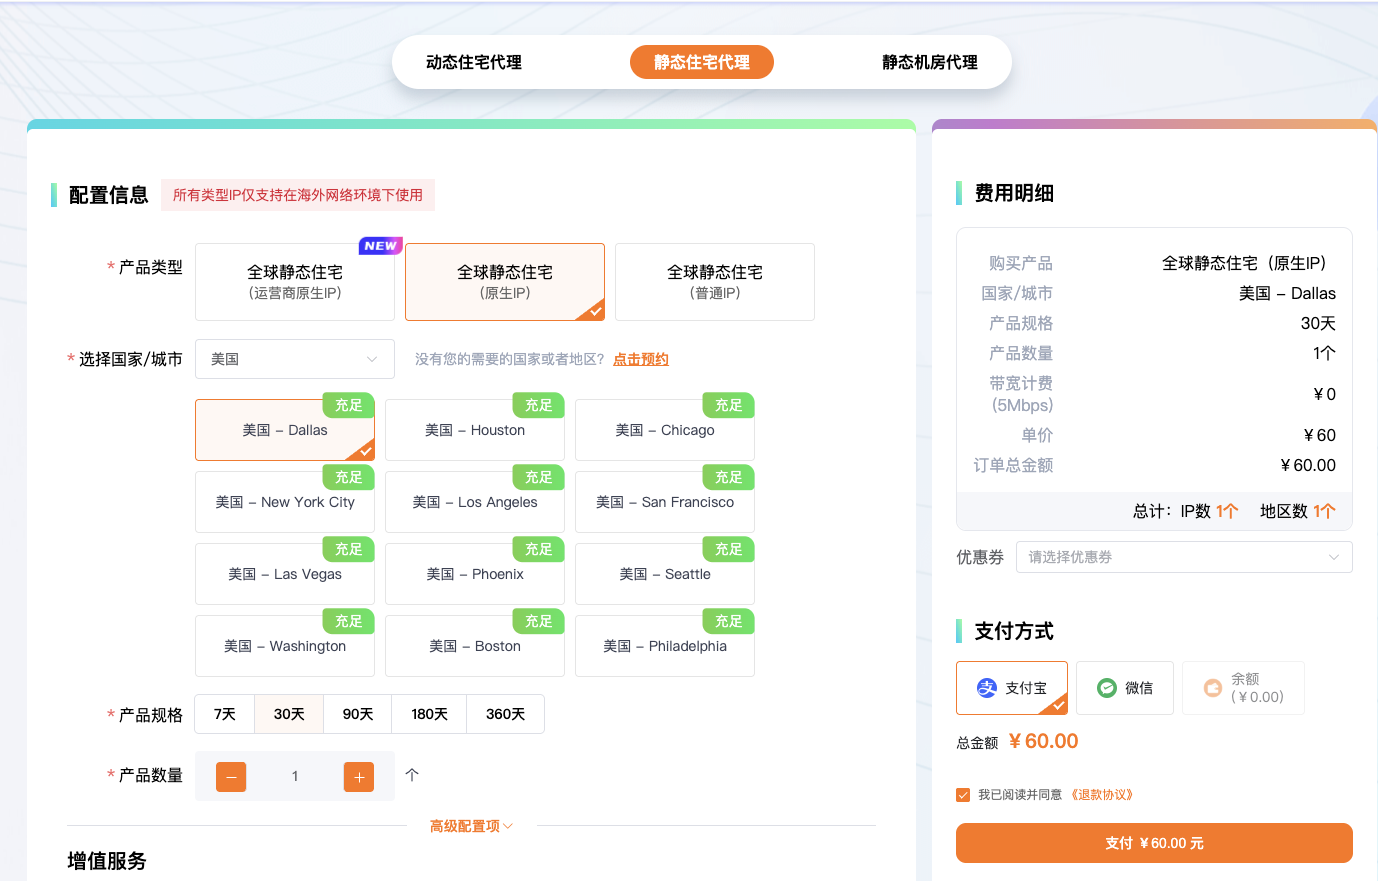The height and width of the screenshot is (881, 1378).
Task: Select city 美国 – Houston
Action: 475,430
